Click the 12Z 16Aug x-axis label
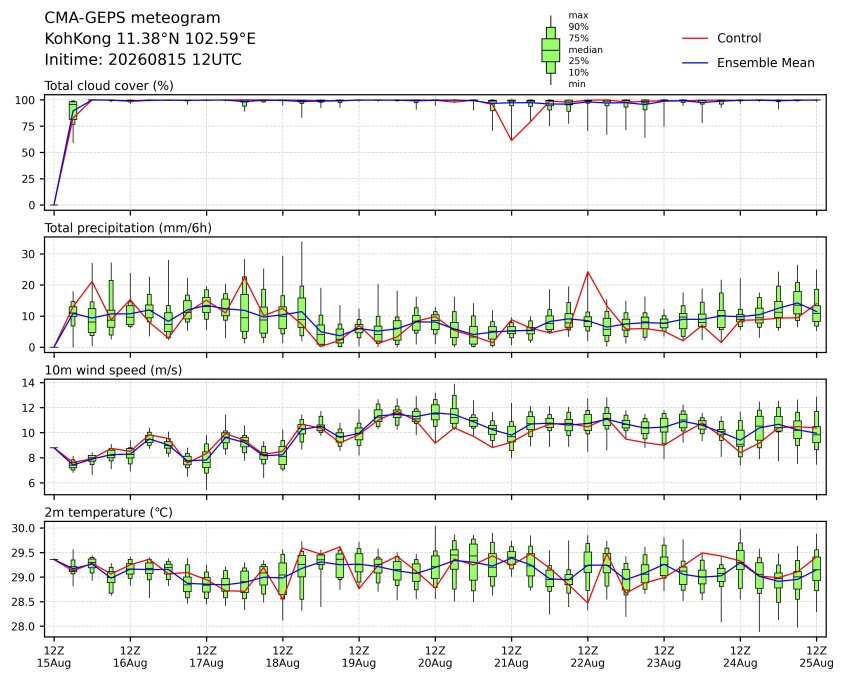 tap(130, 656)
